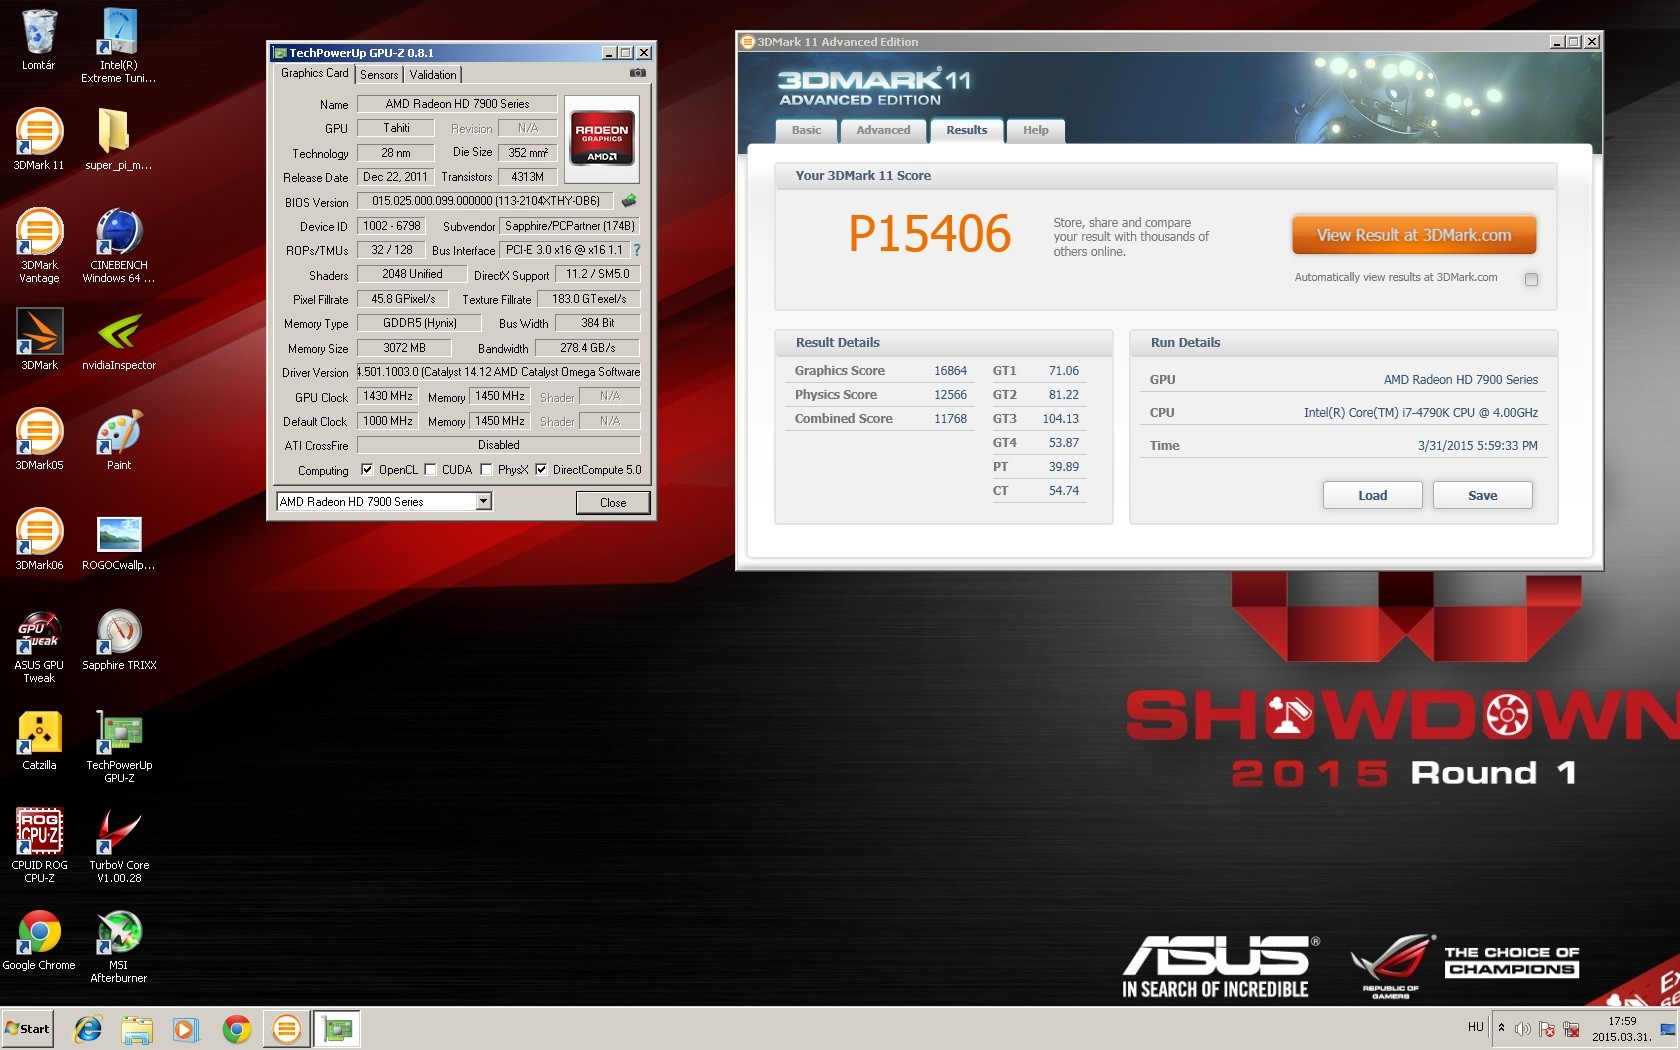
Task: Open the Advanced tab in 3DMark 11
Action: pyautogui.click(x=884, y=130)
